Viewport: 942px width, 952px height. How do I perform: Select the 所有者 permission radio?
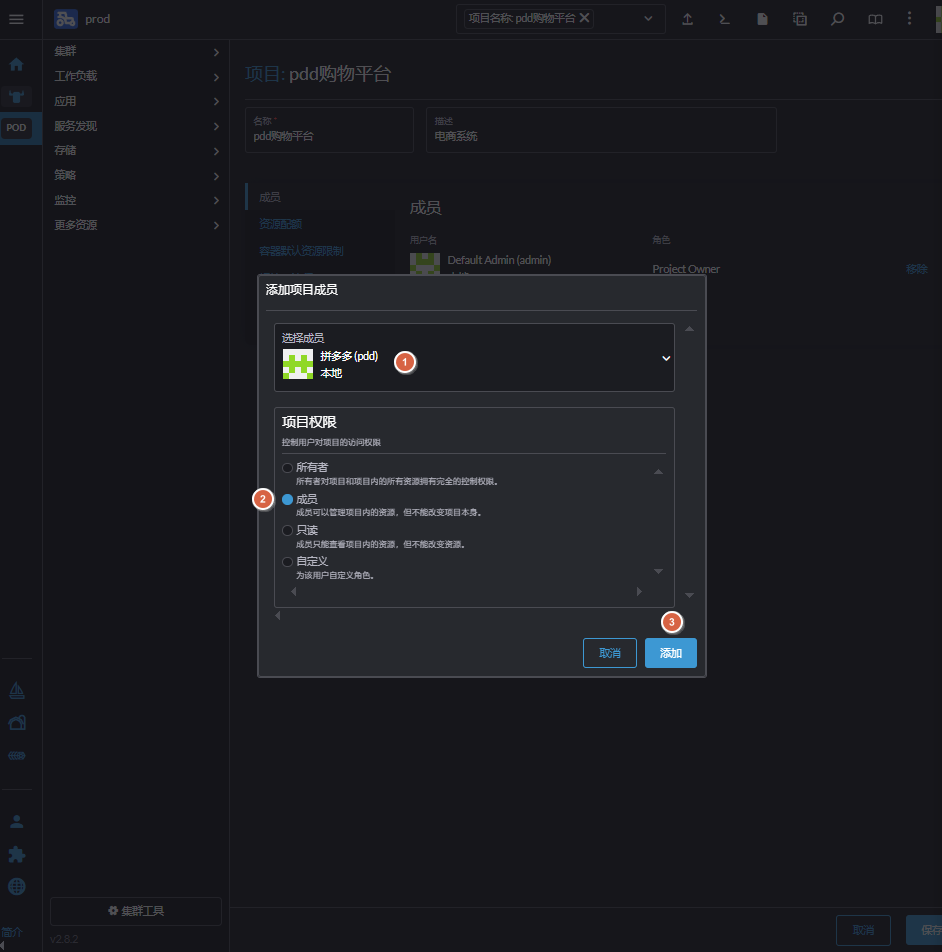[288, 468]
